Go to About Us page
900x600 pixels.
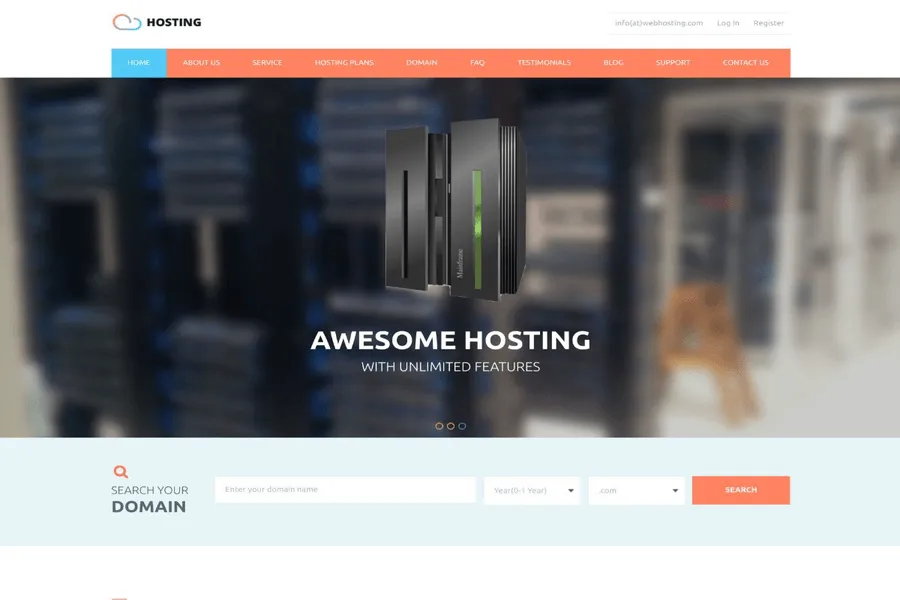click(x=201, y=63)
